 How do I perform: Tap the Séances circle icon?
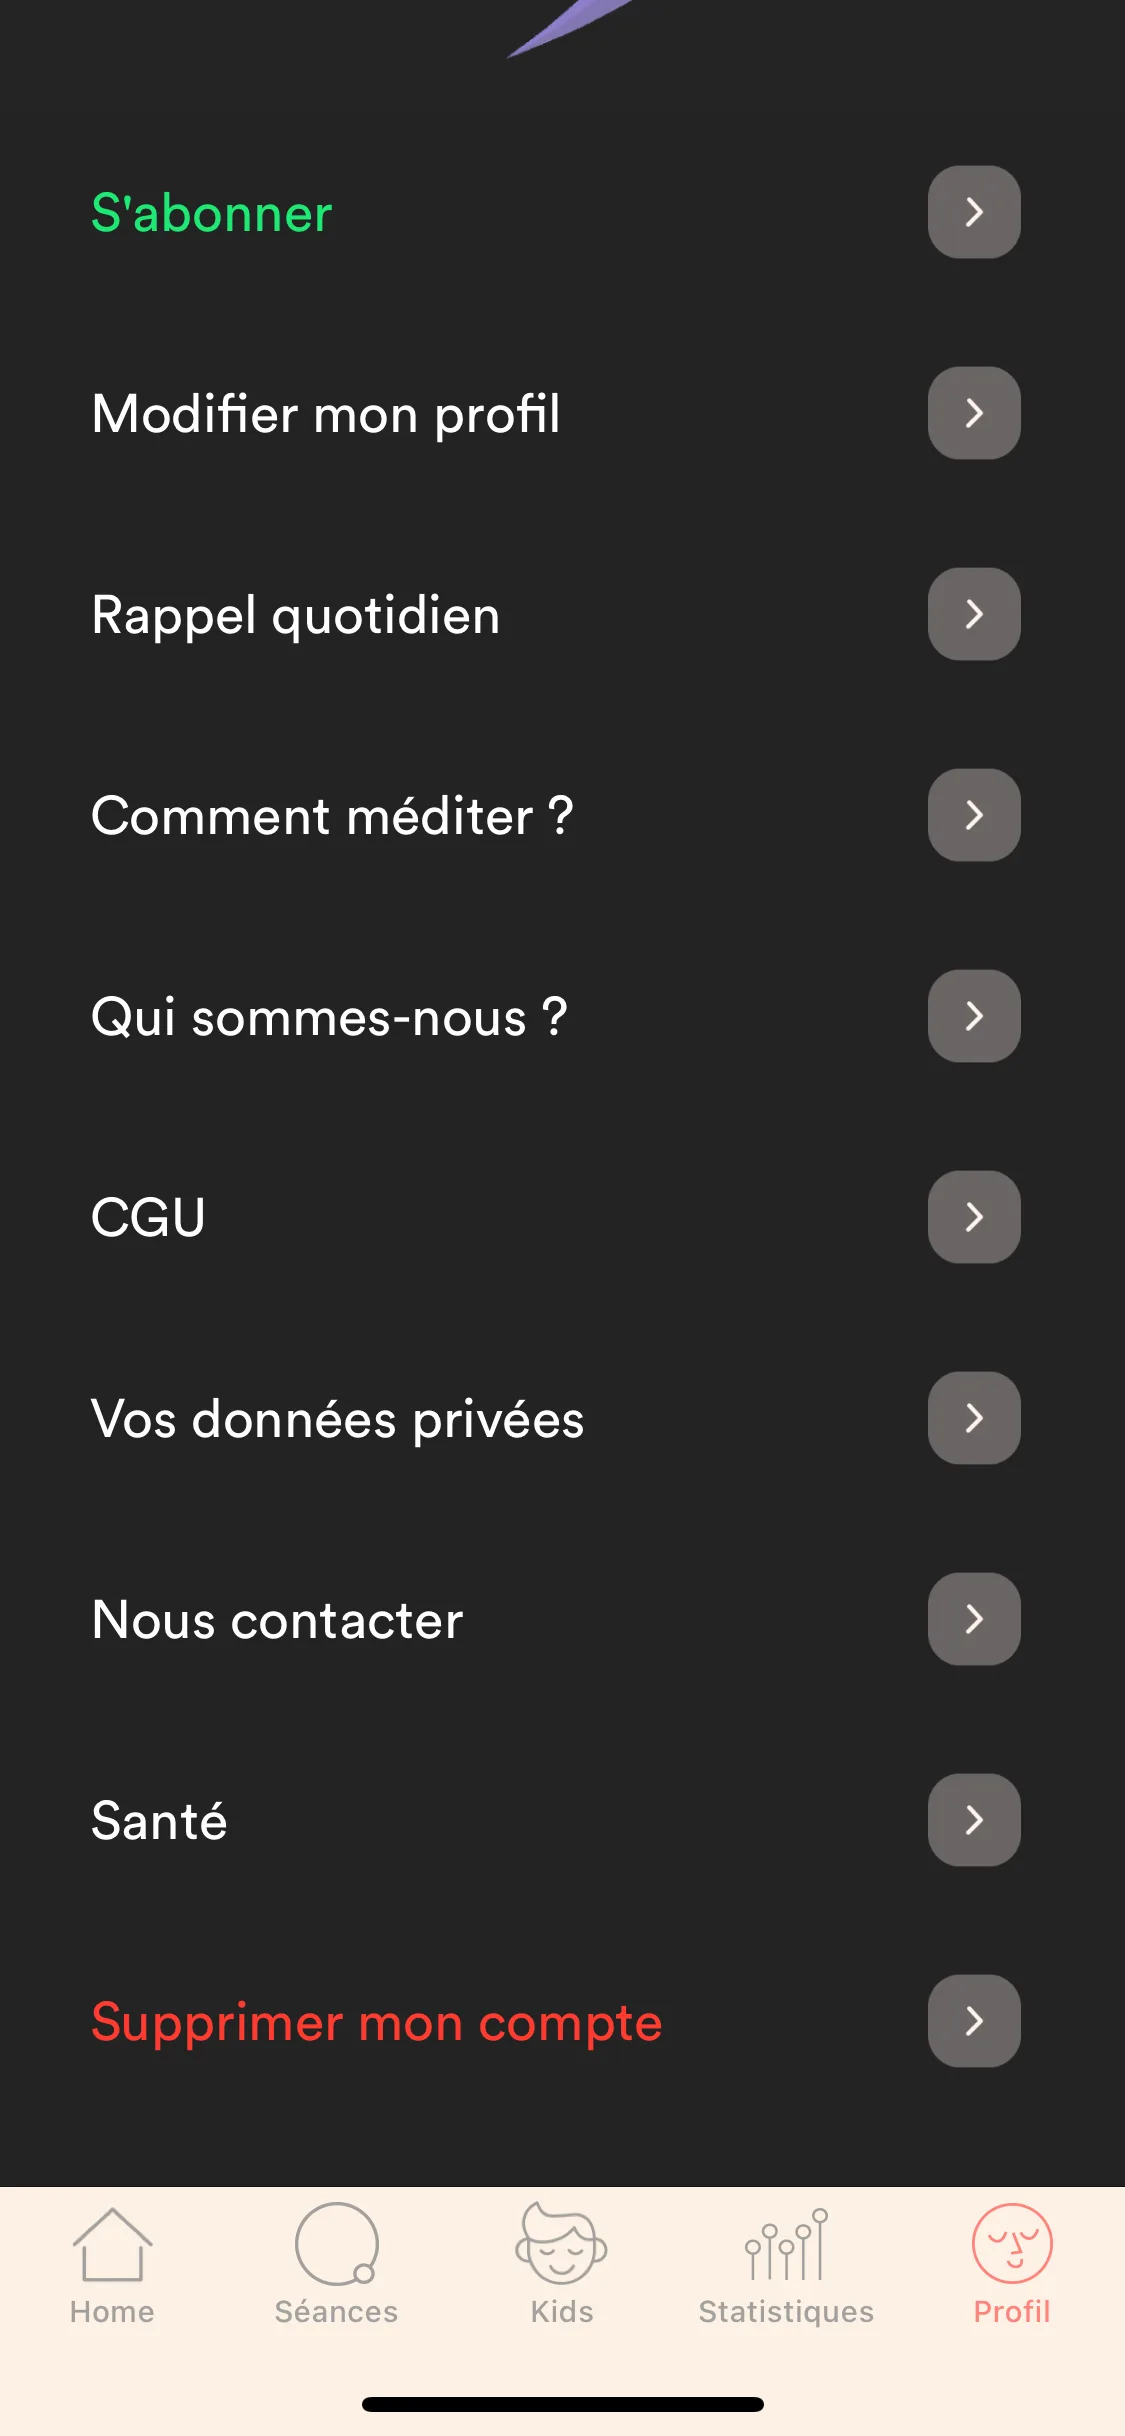tap(337, 2244)
